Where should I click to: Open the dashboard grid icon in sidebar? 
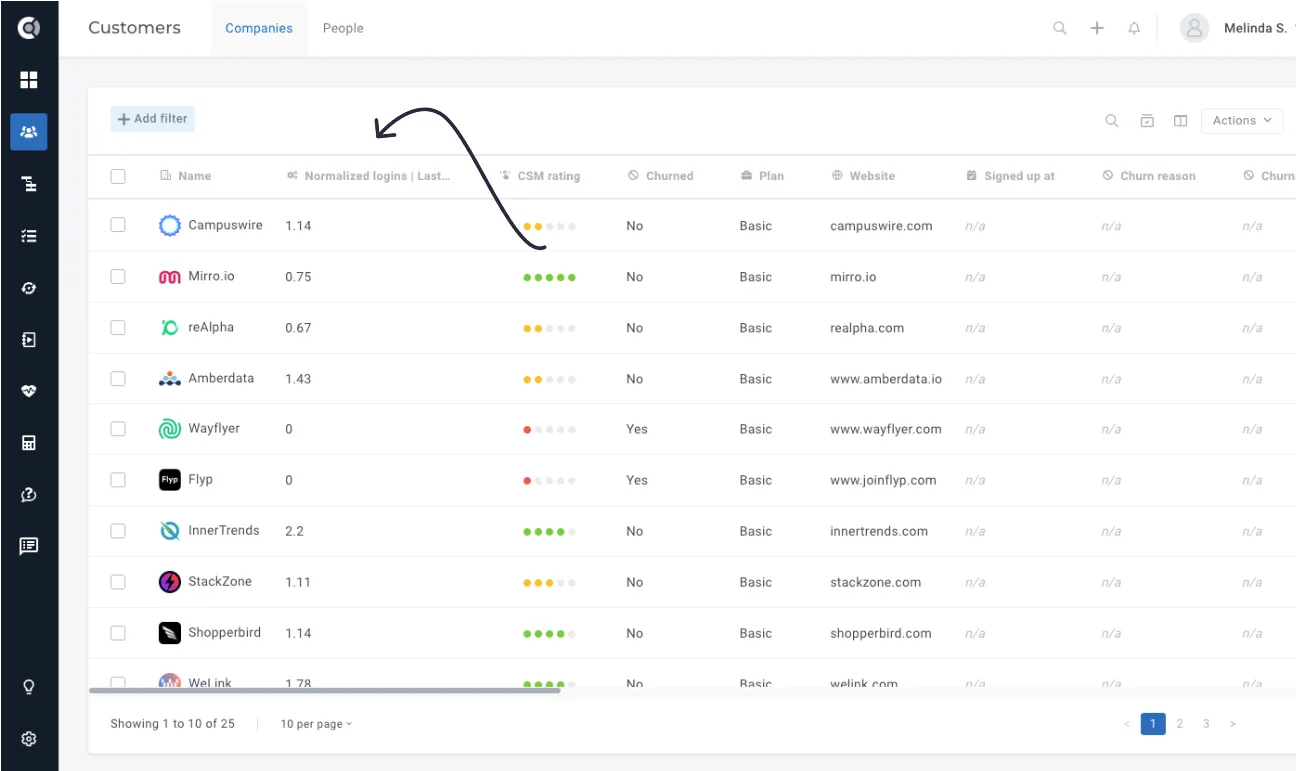pyautogui.click(x=29, y=80)
